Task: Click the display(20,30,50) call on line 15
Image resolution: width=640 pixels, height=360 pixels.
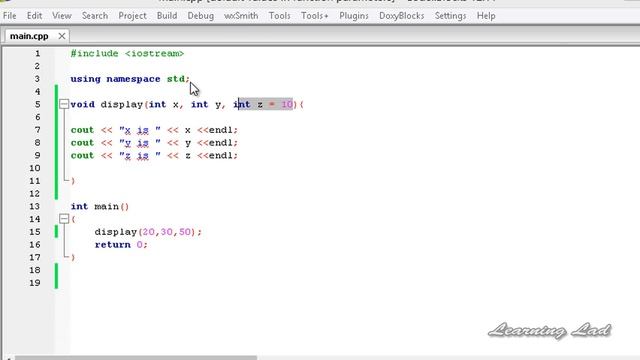Action: (x=148, y=232)
